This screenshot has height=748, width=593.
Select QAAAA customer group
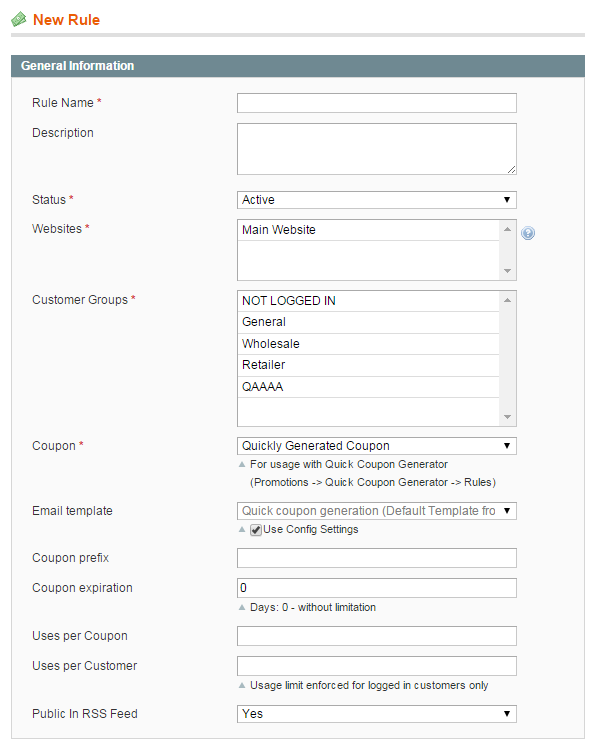pyautogui.click(x=368, y=387)
